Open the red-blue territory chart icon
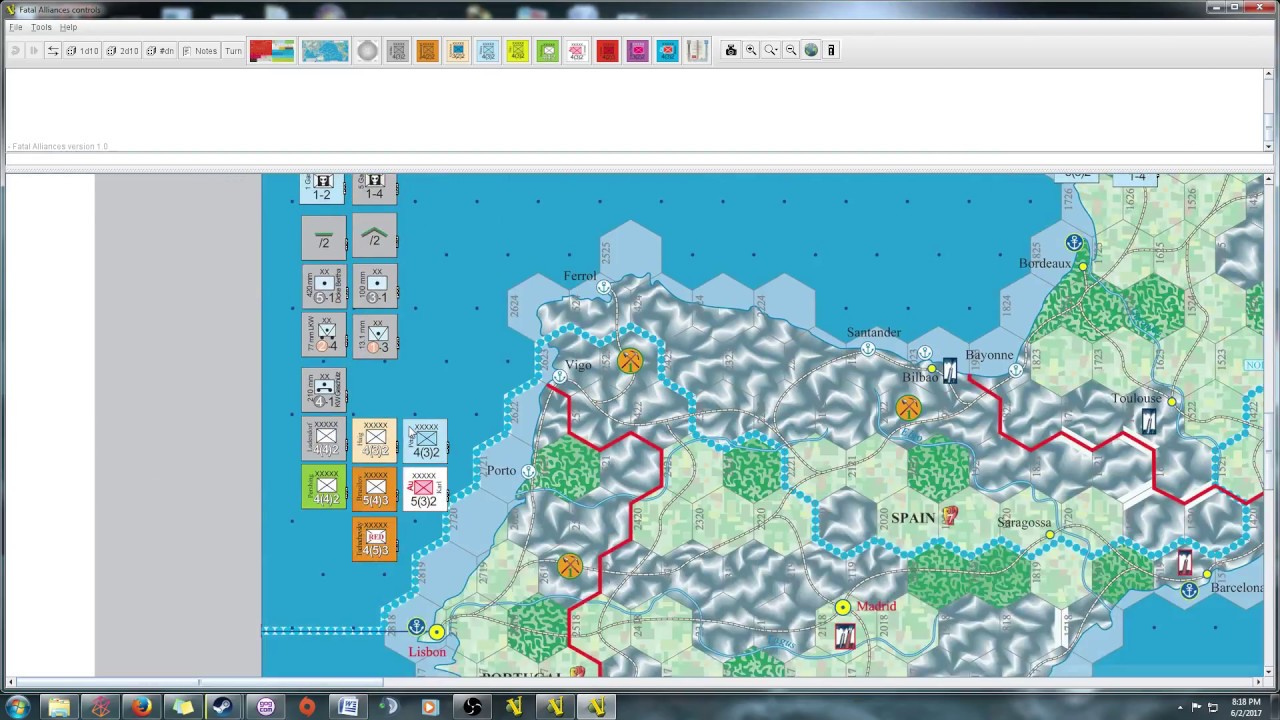 pyautogui.click(x=272, y=50)
